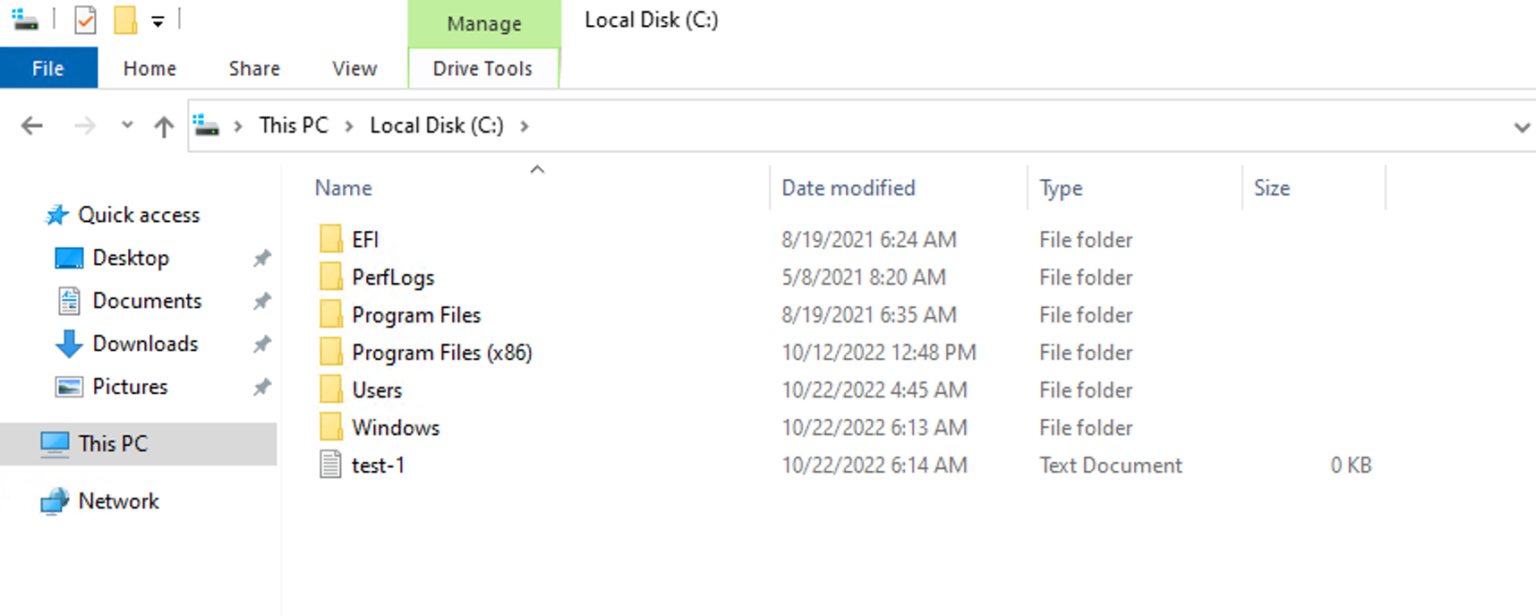The width and height of the screenshot is (1536, 616).
Task: Open the Drive Tools tab
Action: click(x=482, y=68)
